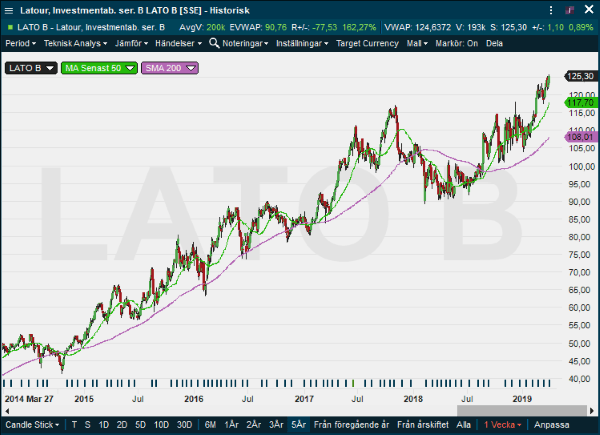
Task: Open the MA Senast 50 indicator dropdown
Action: (99, 68)
